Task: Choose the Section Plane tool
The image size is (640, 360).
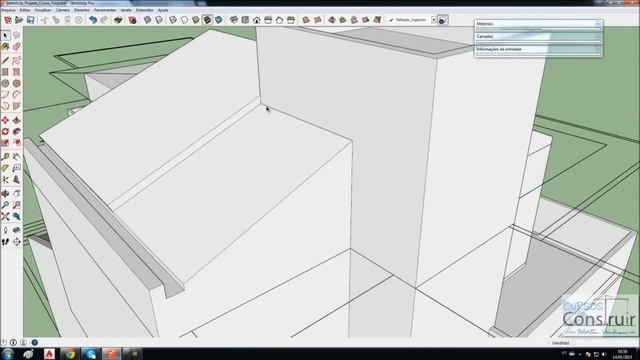Action: click(x=16, y=242)
